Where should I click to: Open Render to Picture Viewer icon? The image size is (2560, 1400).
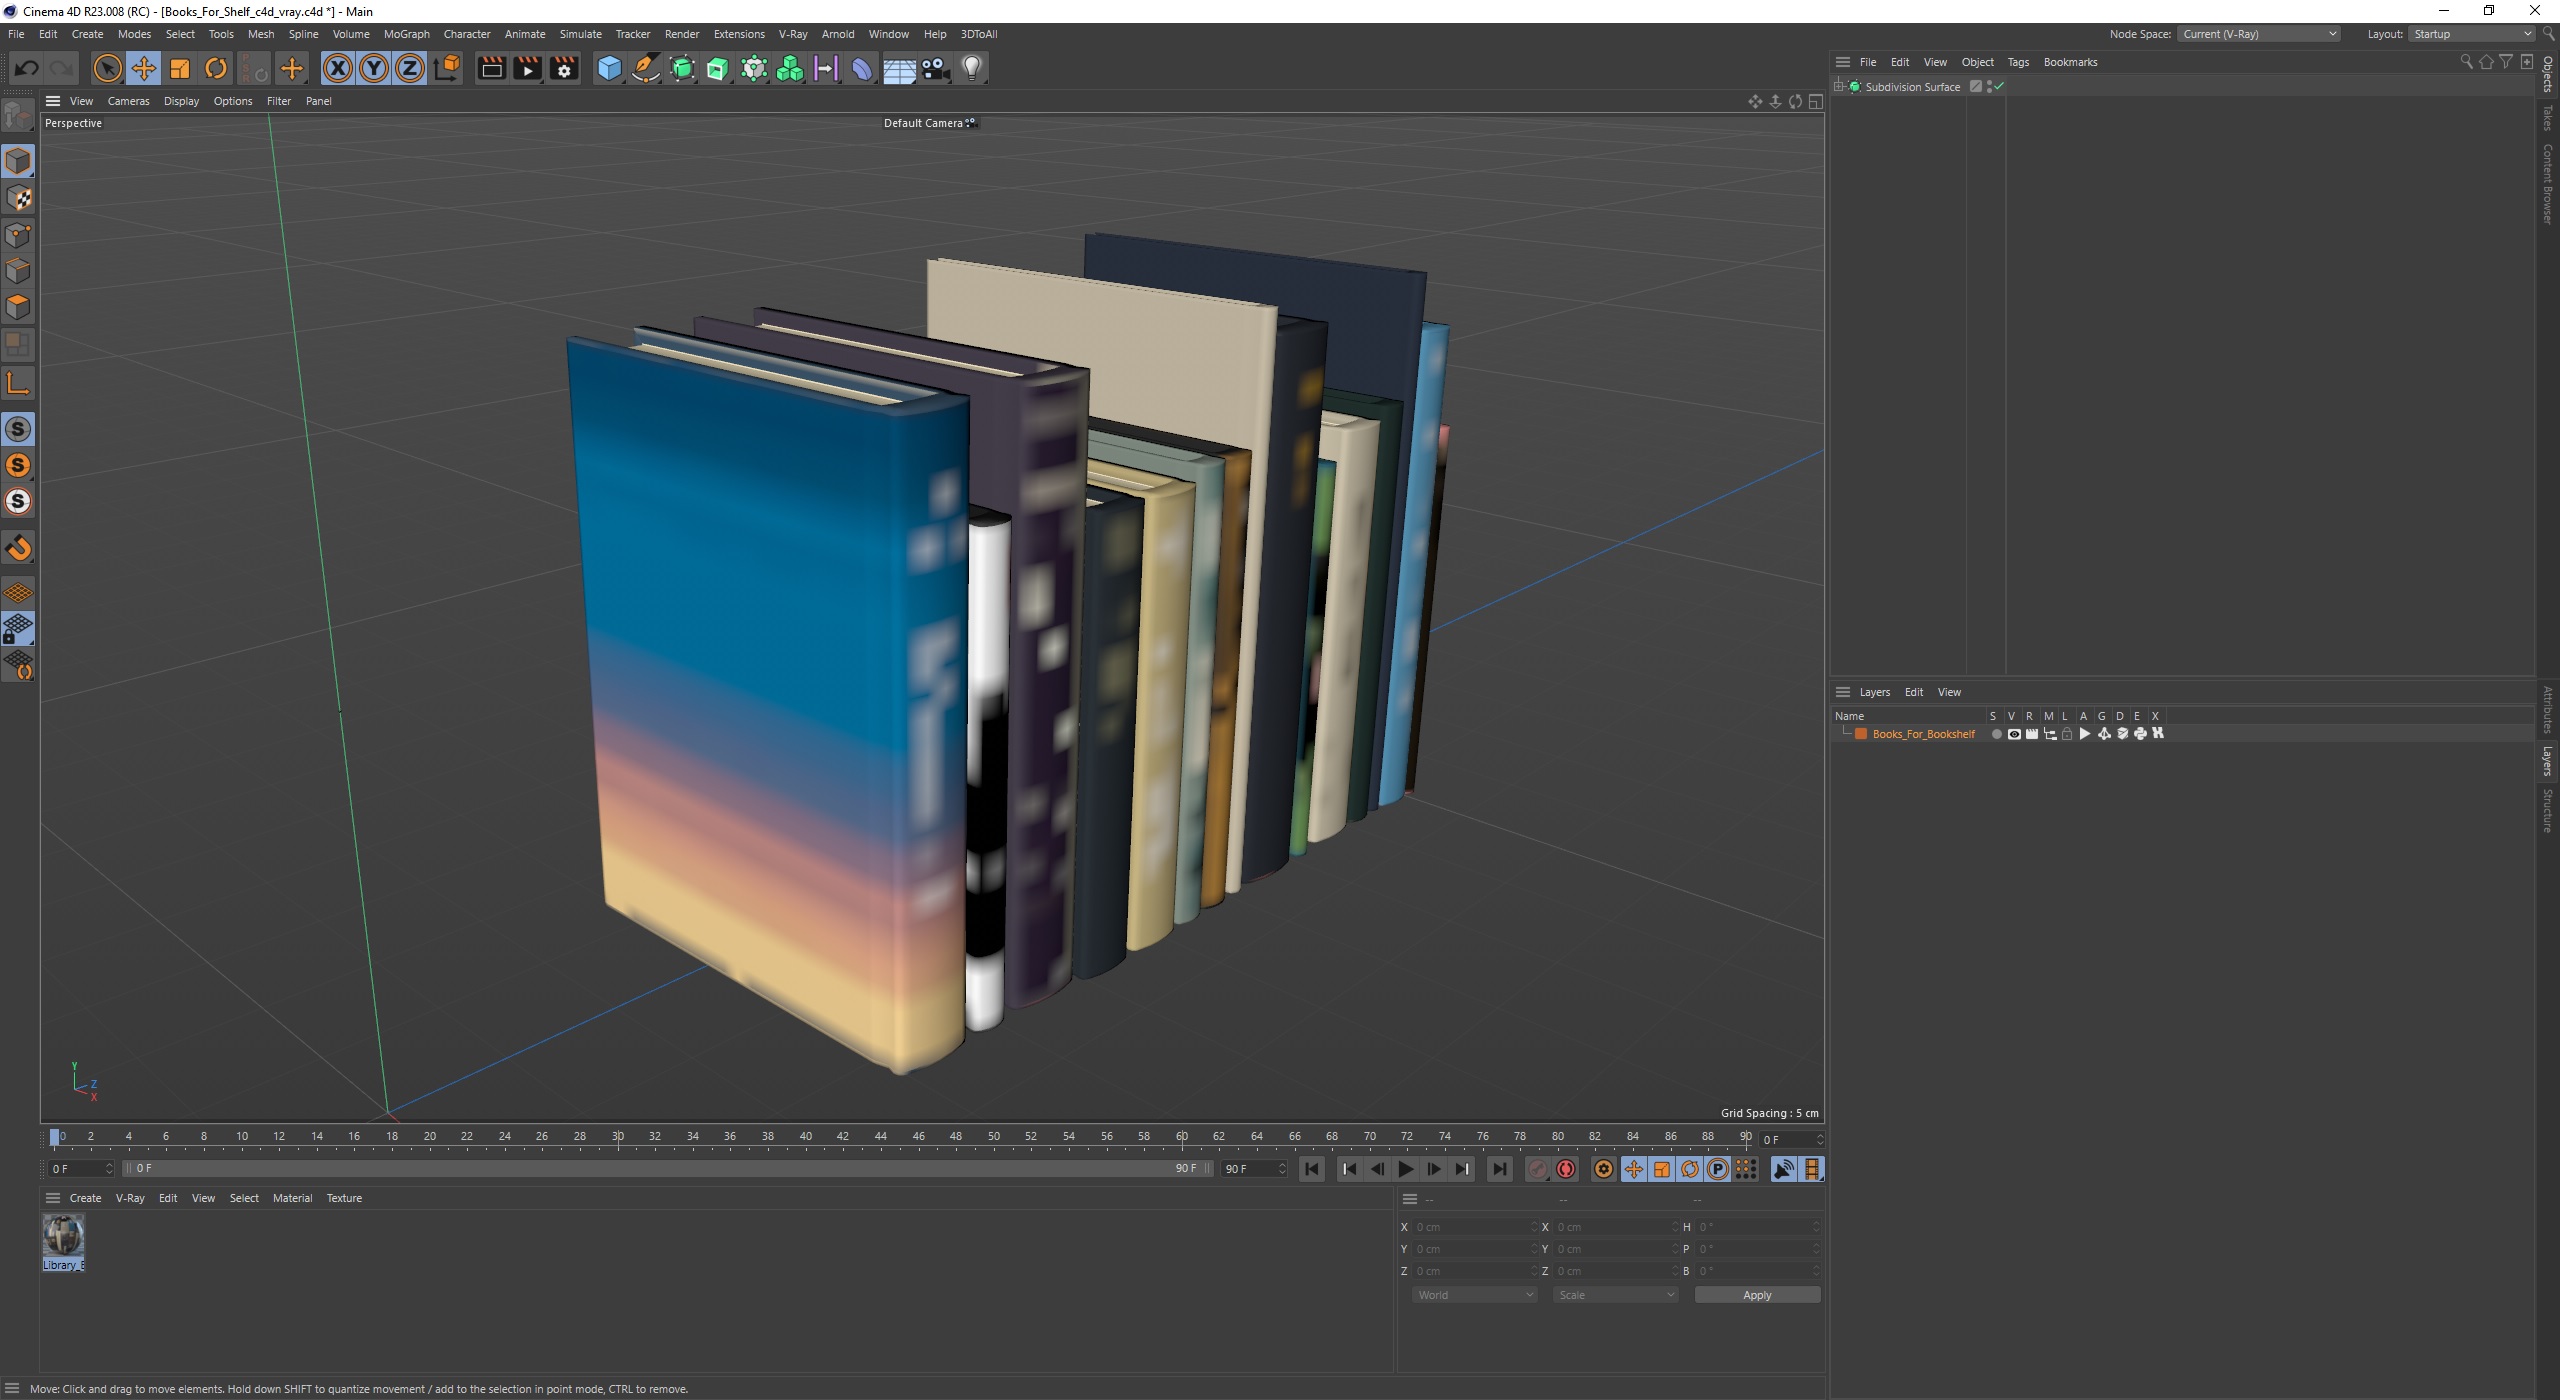point(527,68)
